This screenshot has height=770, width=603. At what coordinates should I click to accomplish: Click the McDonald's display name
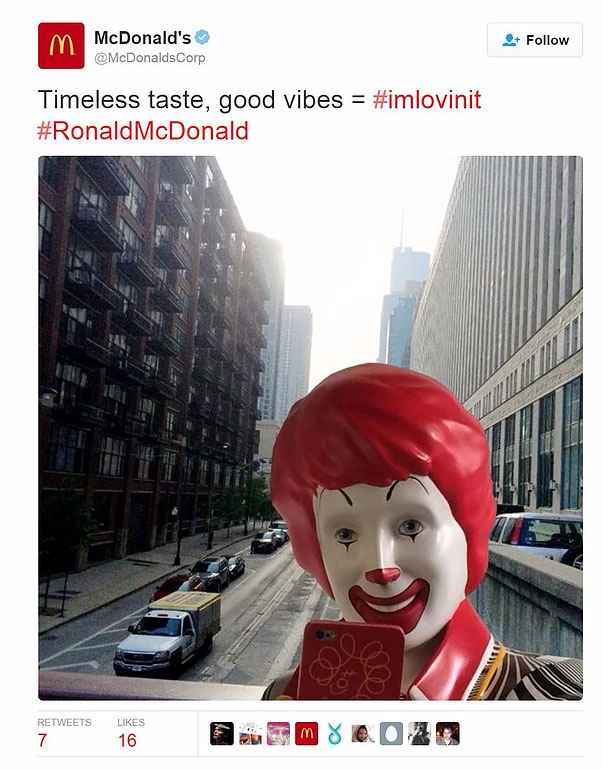(142, 37)
